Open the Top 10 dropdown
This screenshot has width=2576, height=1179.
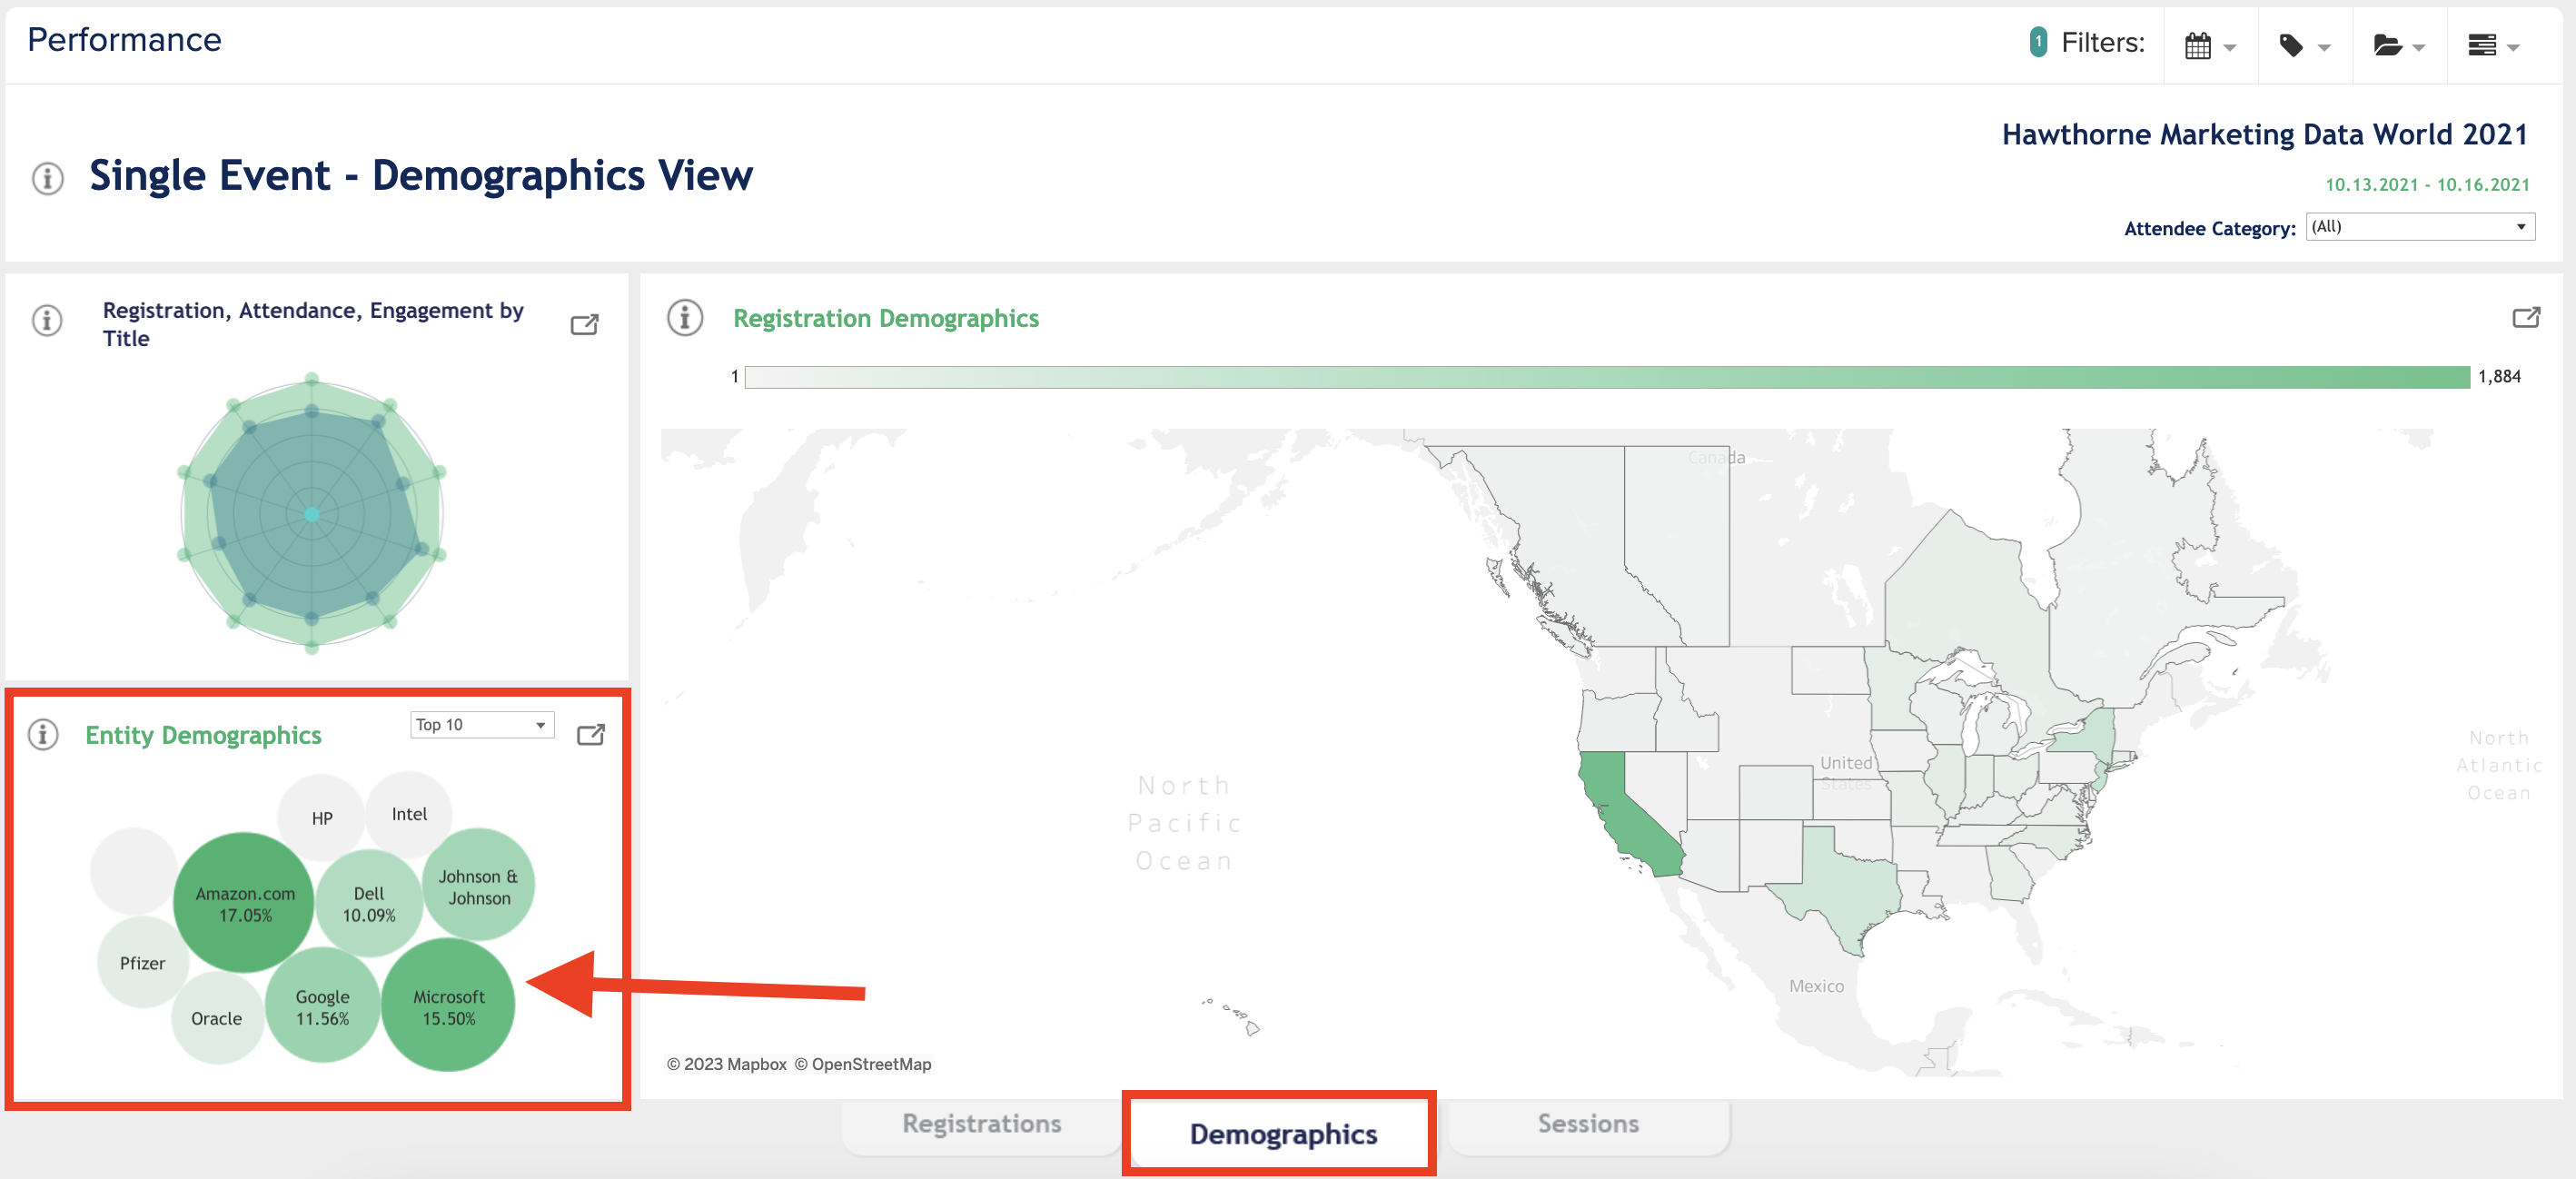tap(482, 724)
